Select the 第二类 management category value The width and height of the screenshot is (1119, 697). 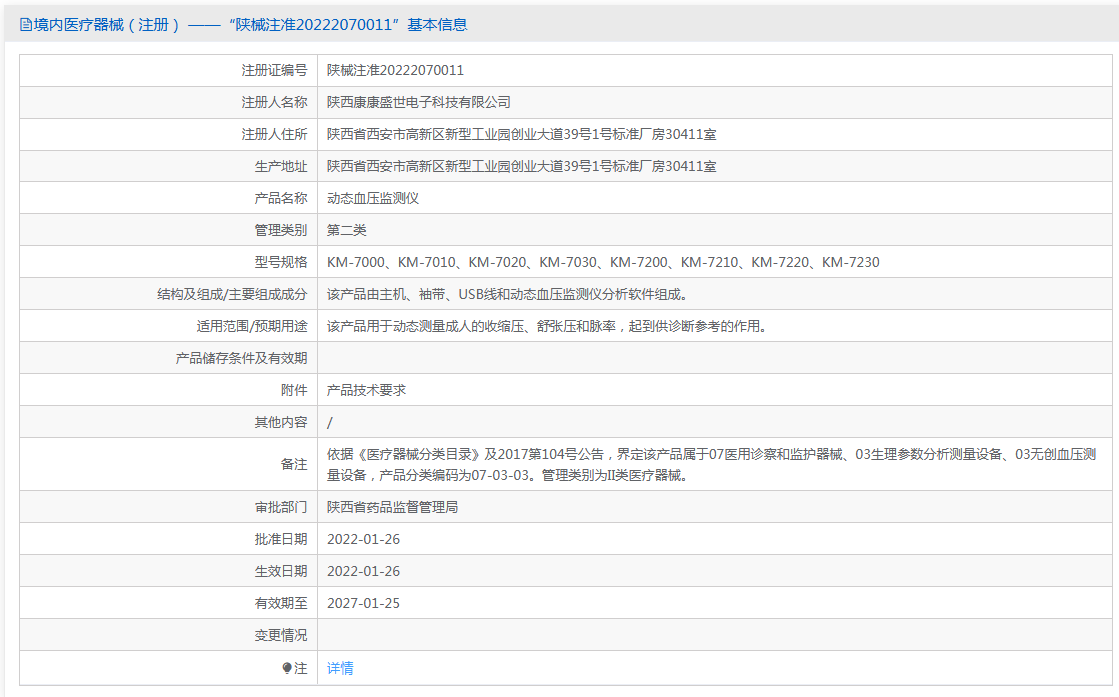[347, 230]
